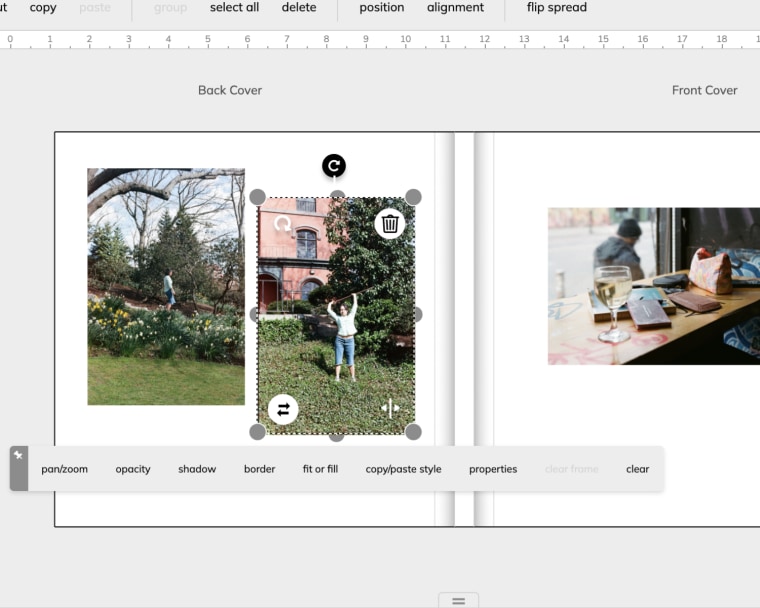Click the top-right corner resize handle
This screenshot has width=760, height=608.
click(x=413, y=197)
